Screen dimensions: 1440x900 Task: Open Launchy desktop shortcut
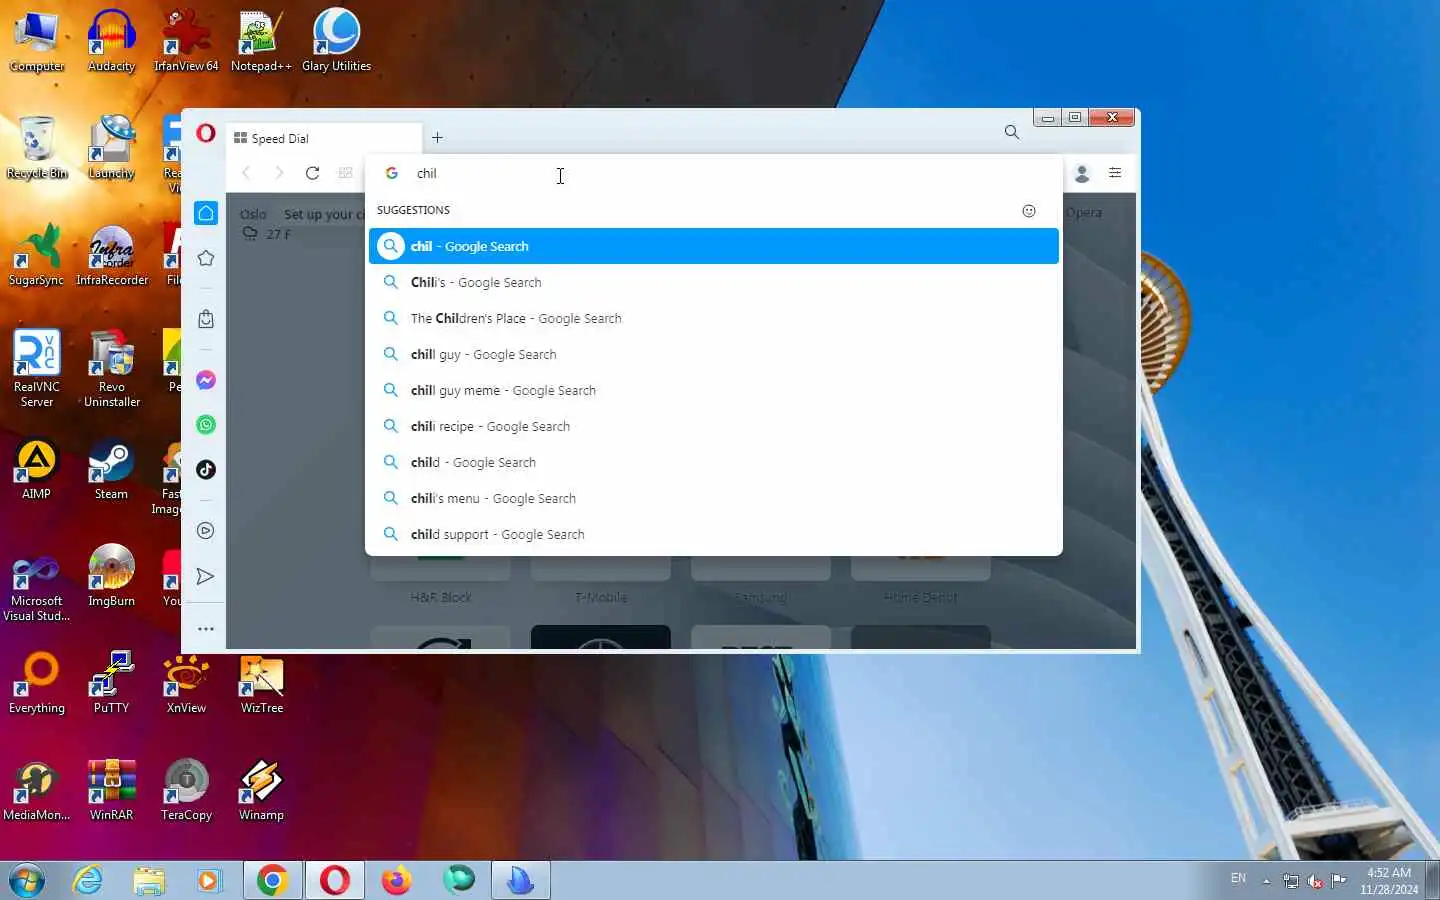click(x=111, y=148)
